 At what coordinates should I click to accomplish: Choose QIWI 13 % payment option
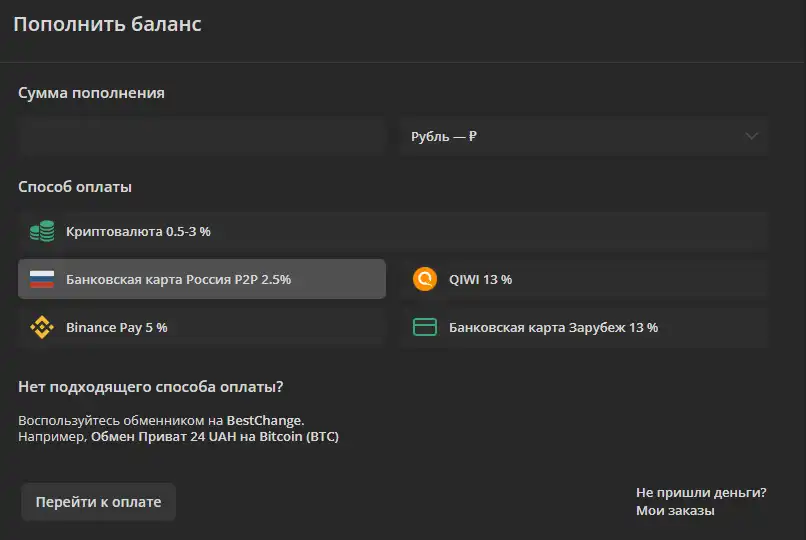(584, 279)
